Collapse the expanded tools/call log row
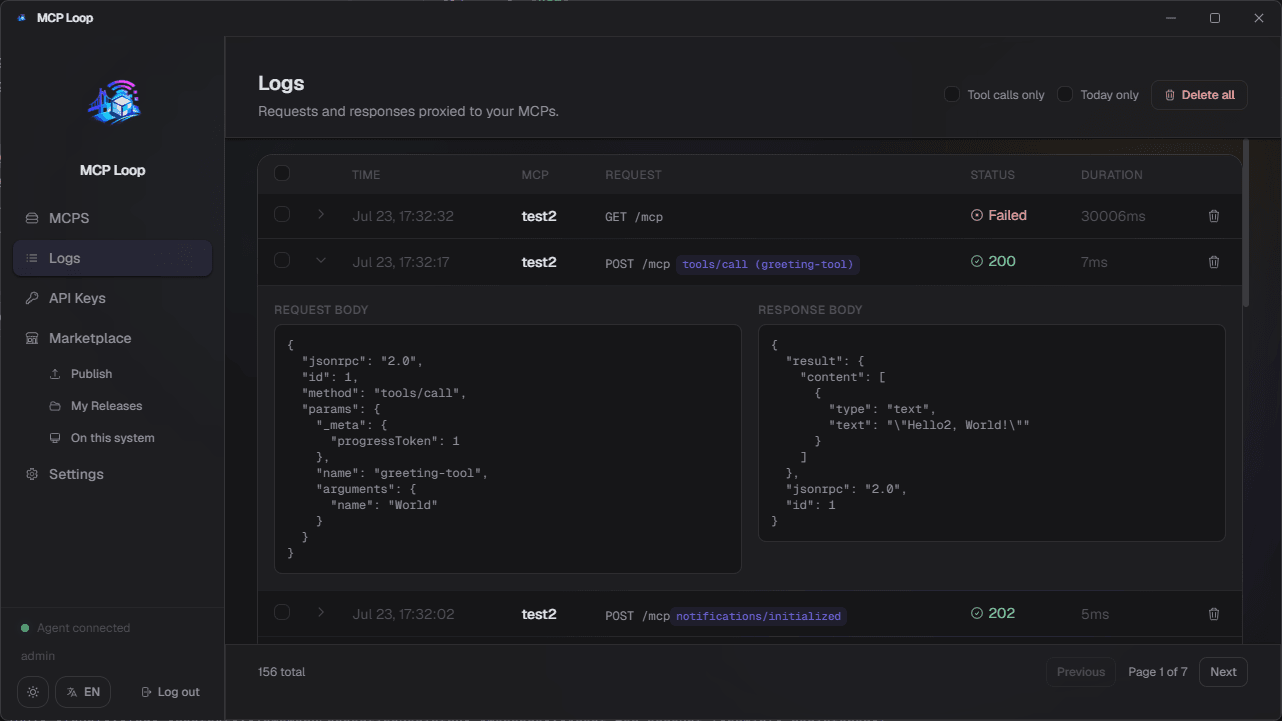The width and height of the screenshot is (1282, 721). tap(321, 260)
